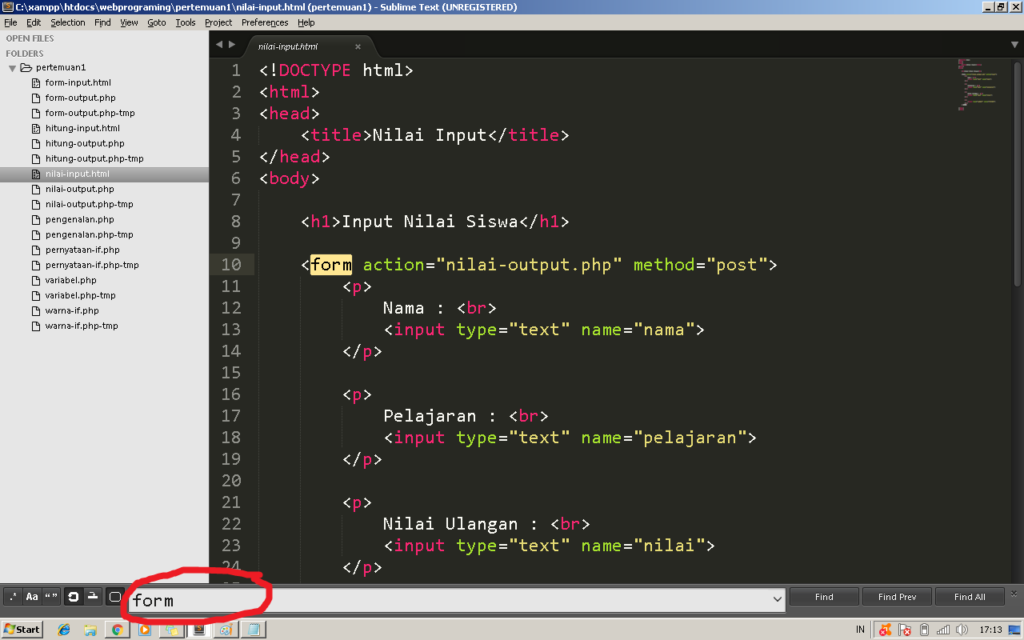The height and width of the screenshot is (640, 1024).
Task: Click the OPEN FILES sidebar heading
Action: (x=30, y=39)
